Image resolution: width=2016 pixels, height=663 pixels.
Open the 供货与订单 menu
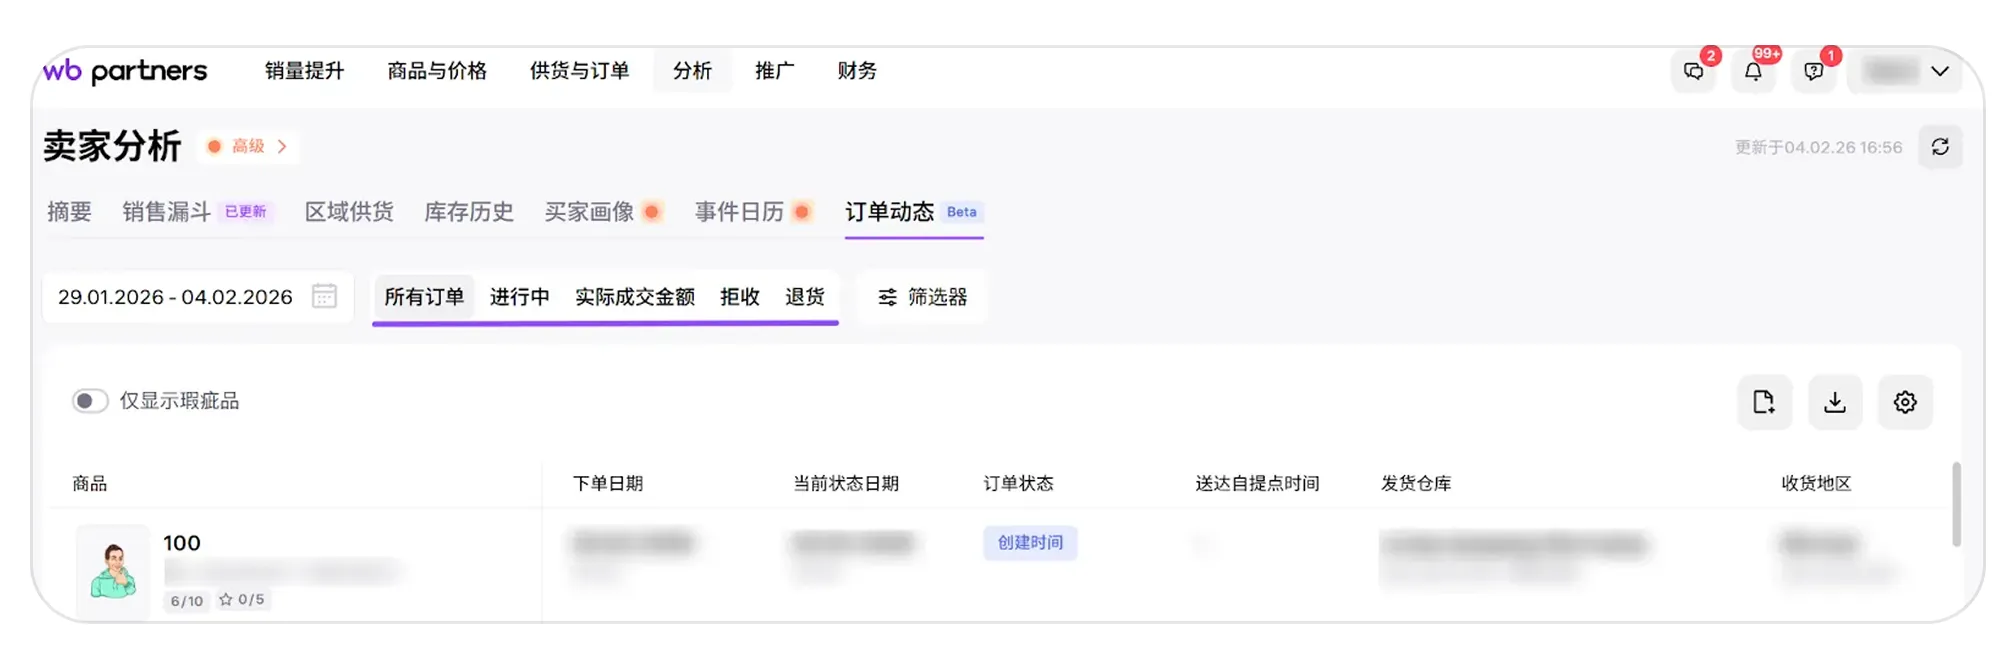(x=579, y=71)
